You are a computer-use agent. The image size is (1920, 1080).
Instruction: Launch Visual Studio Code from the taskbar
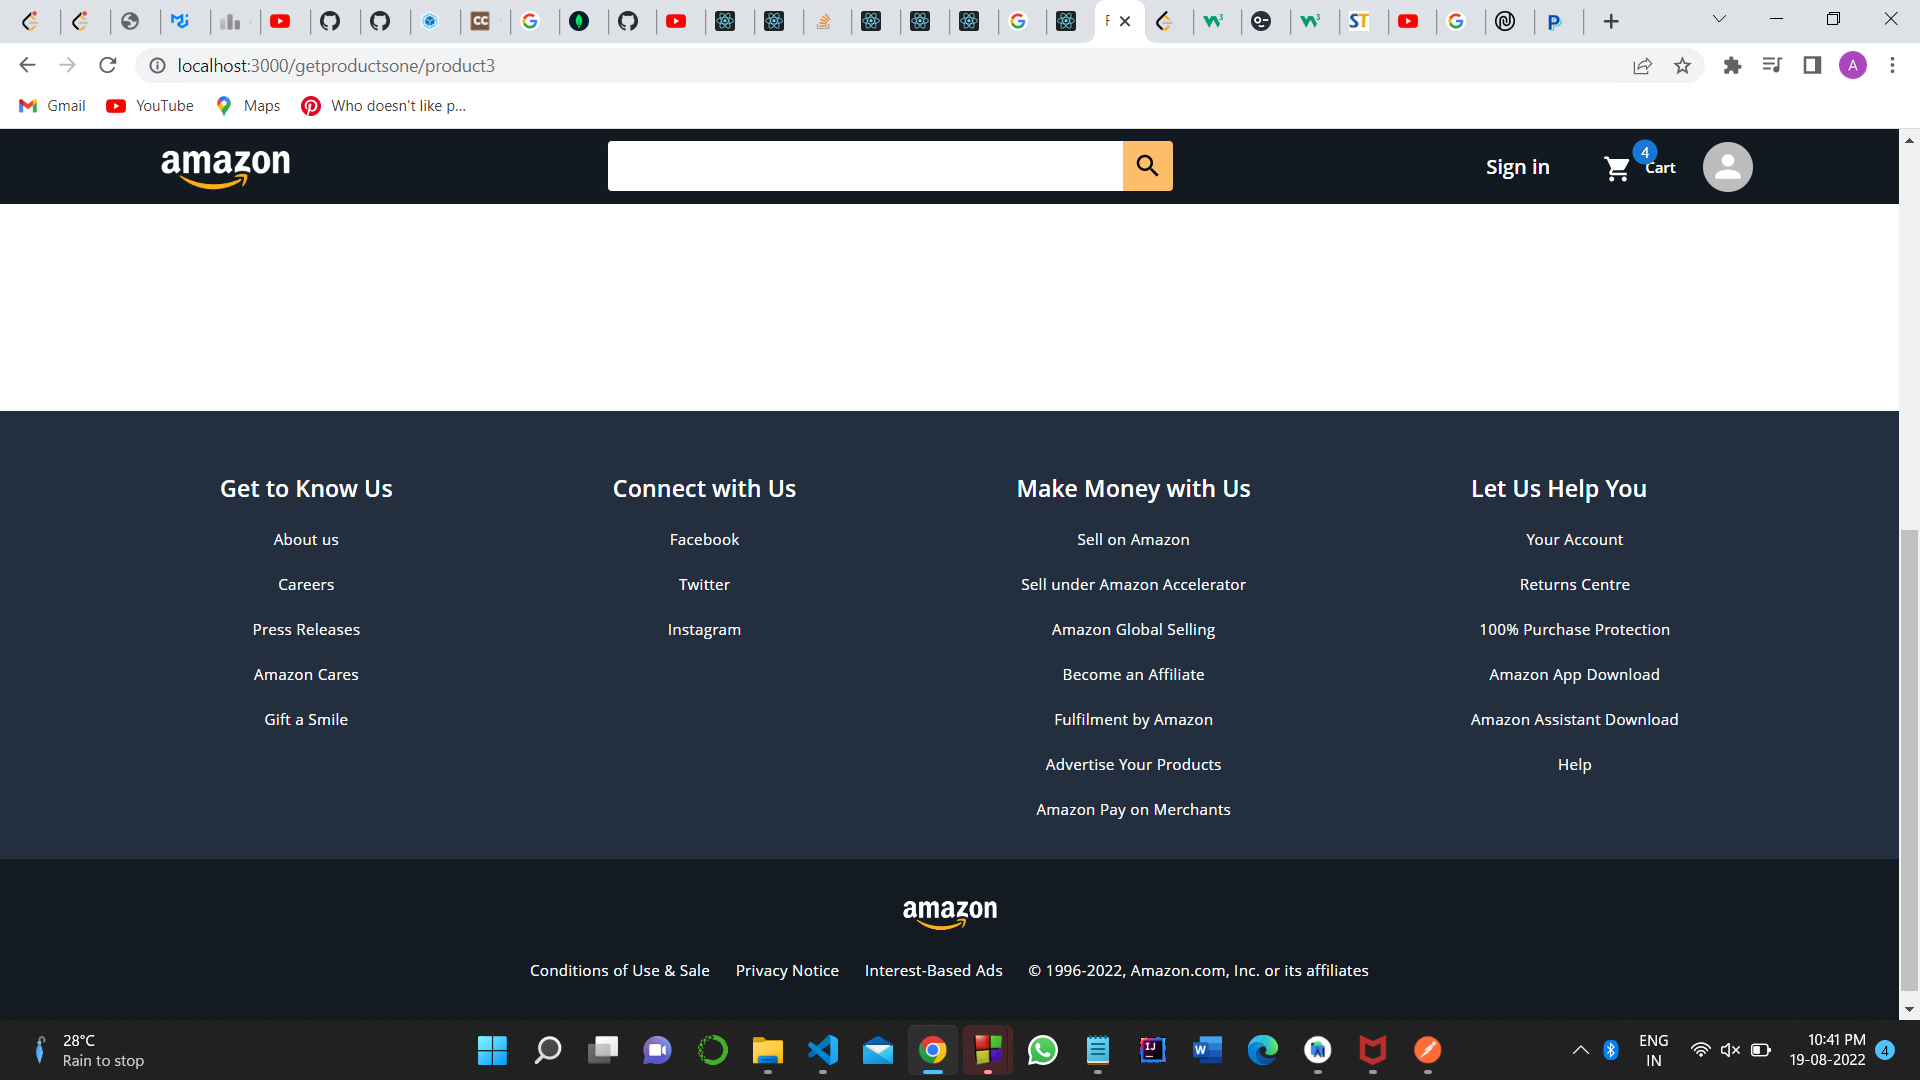click(822, 1051)
